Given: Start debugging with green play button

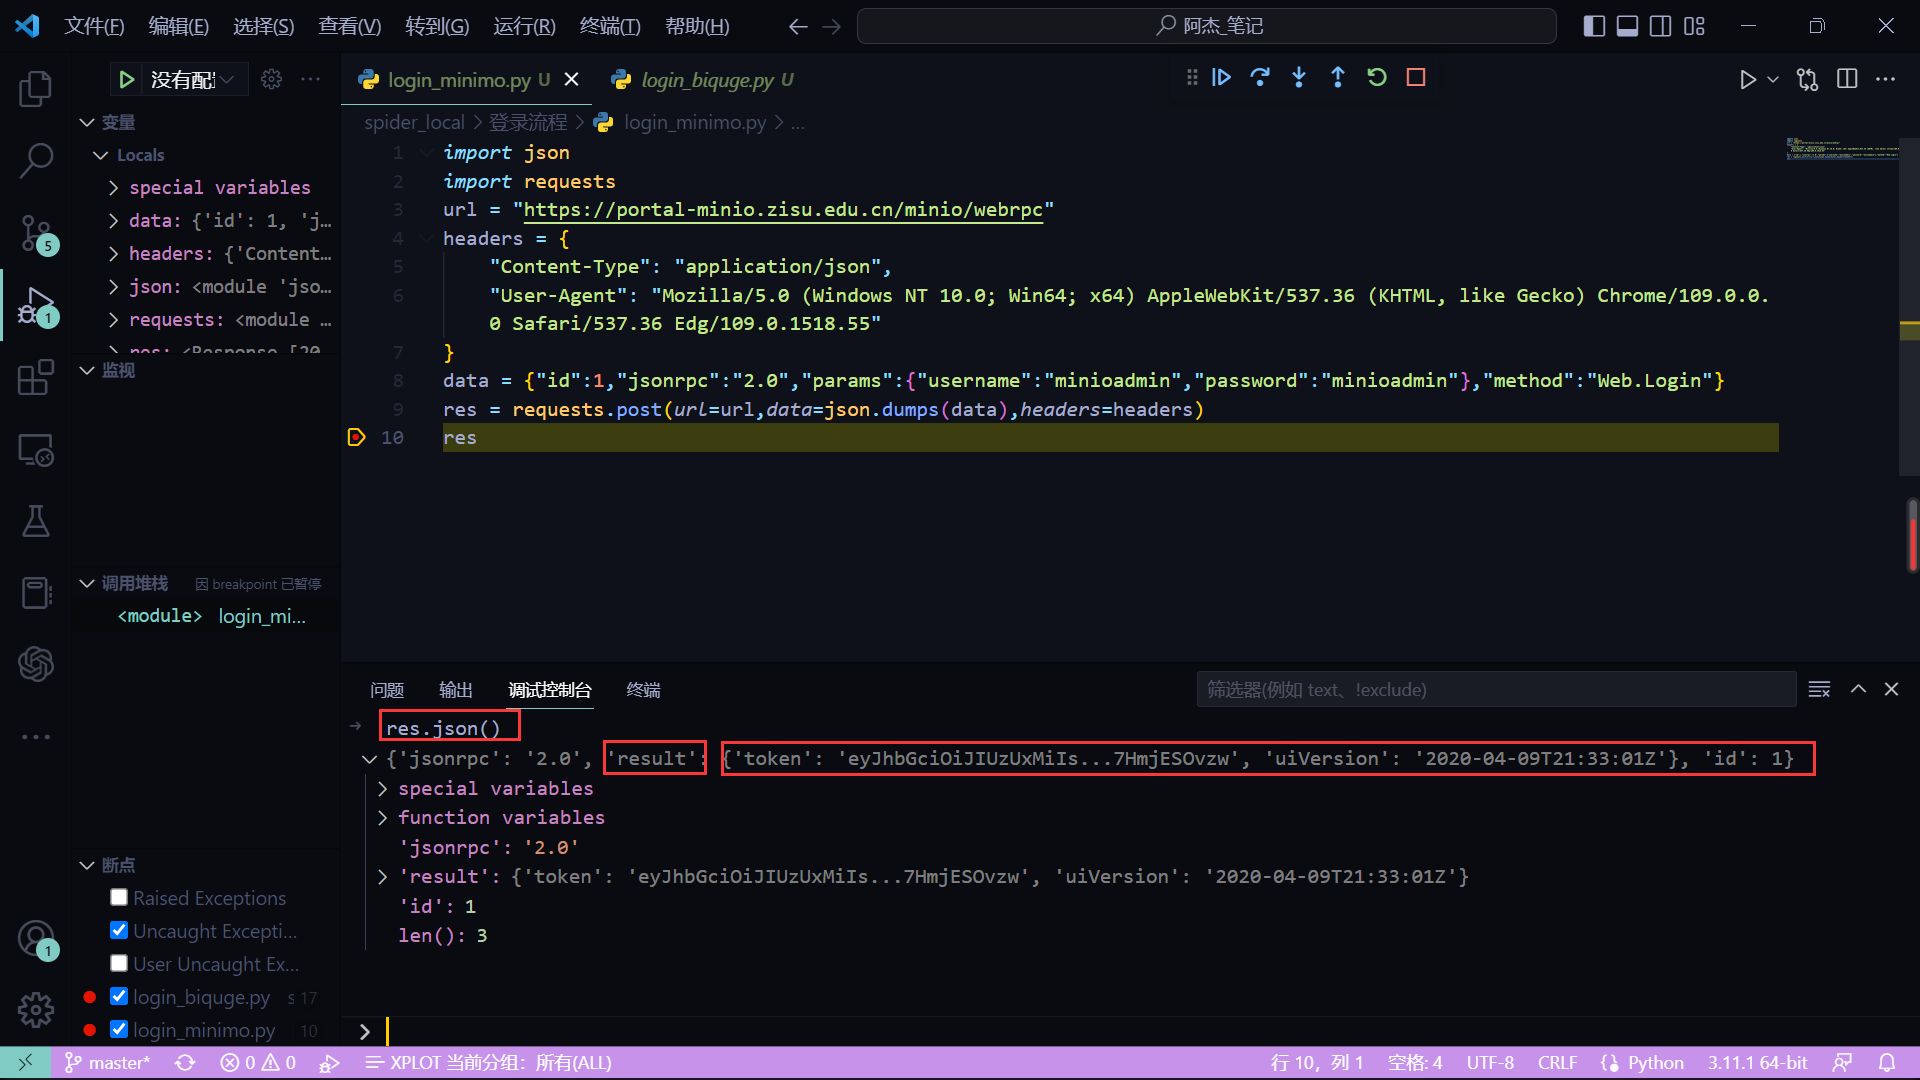Looking at the screenshot, I should coord(127,79).
